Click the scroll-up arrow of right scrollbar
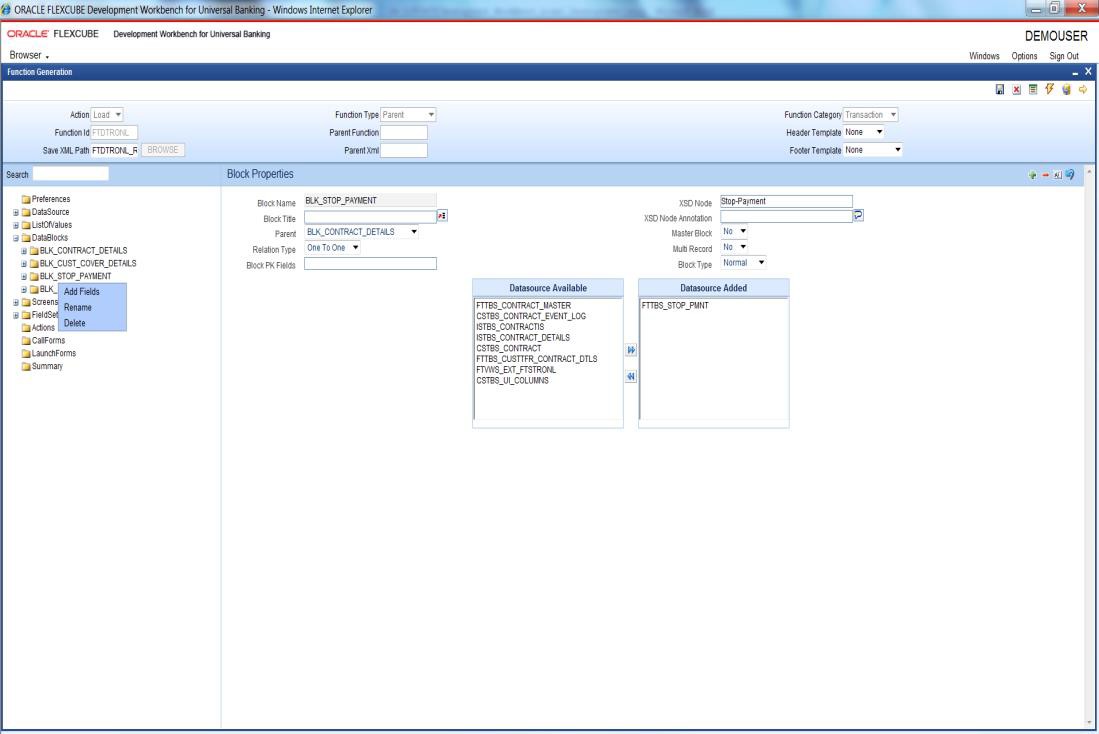This screenshot has width=1099, height=734. pyautogui.click(x=1088, y=172)
